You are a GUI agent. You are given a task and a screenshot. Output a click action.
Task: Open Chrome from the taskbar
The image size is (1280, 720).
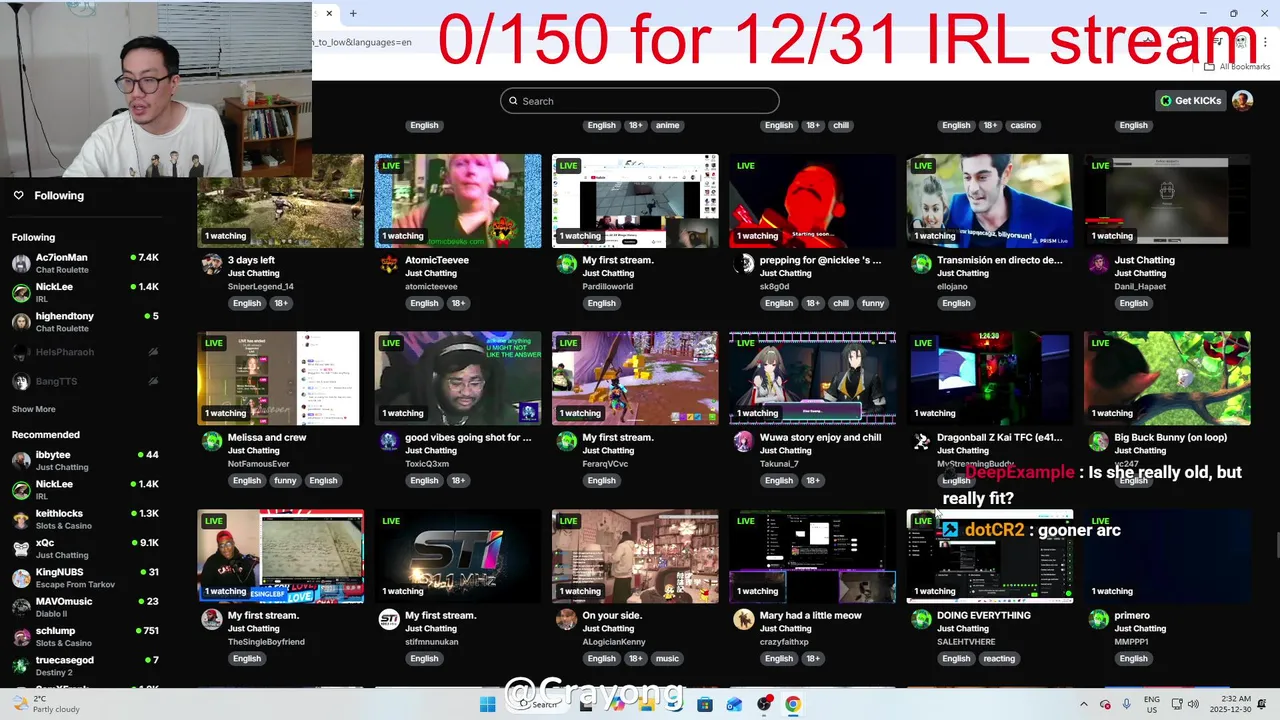pos(792,704)
